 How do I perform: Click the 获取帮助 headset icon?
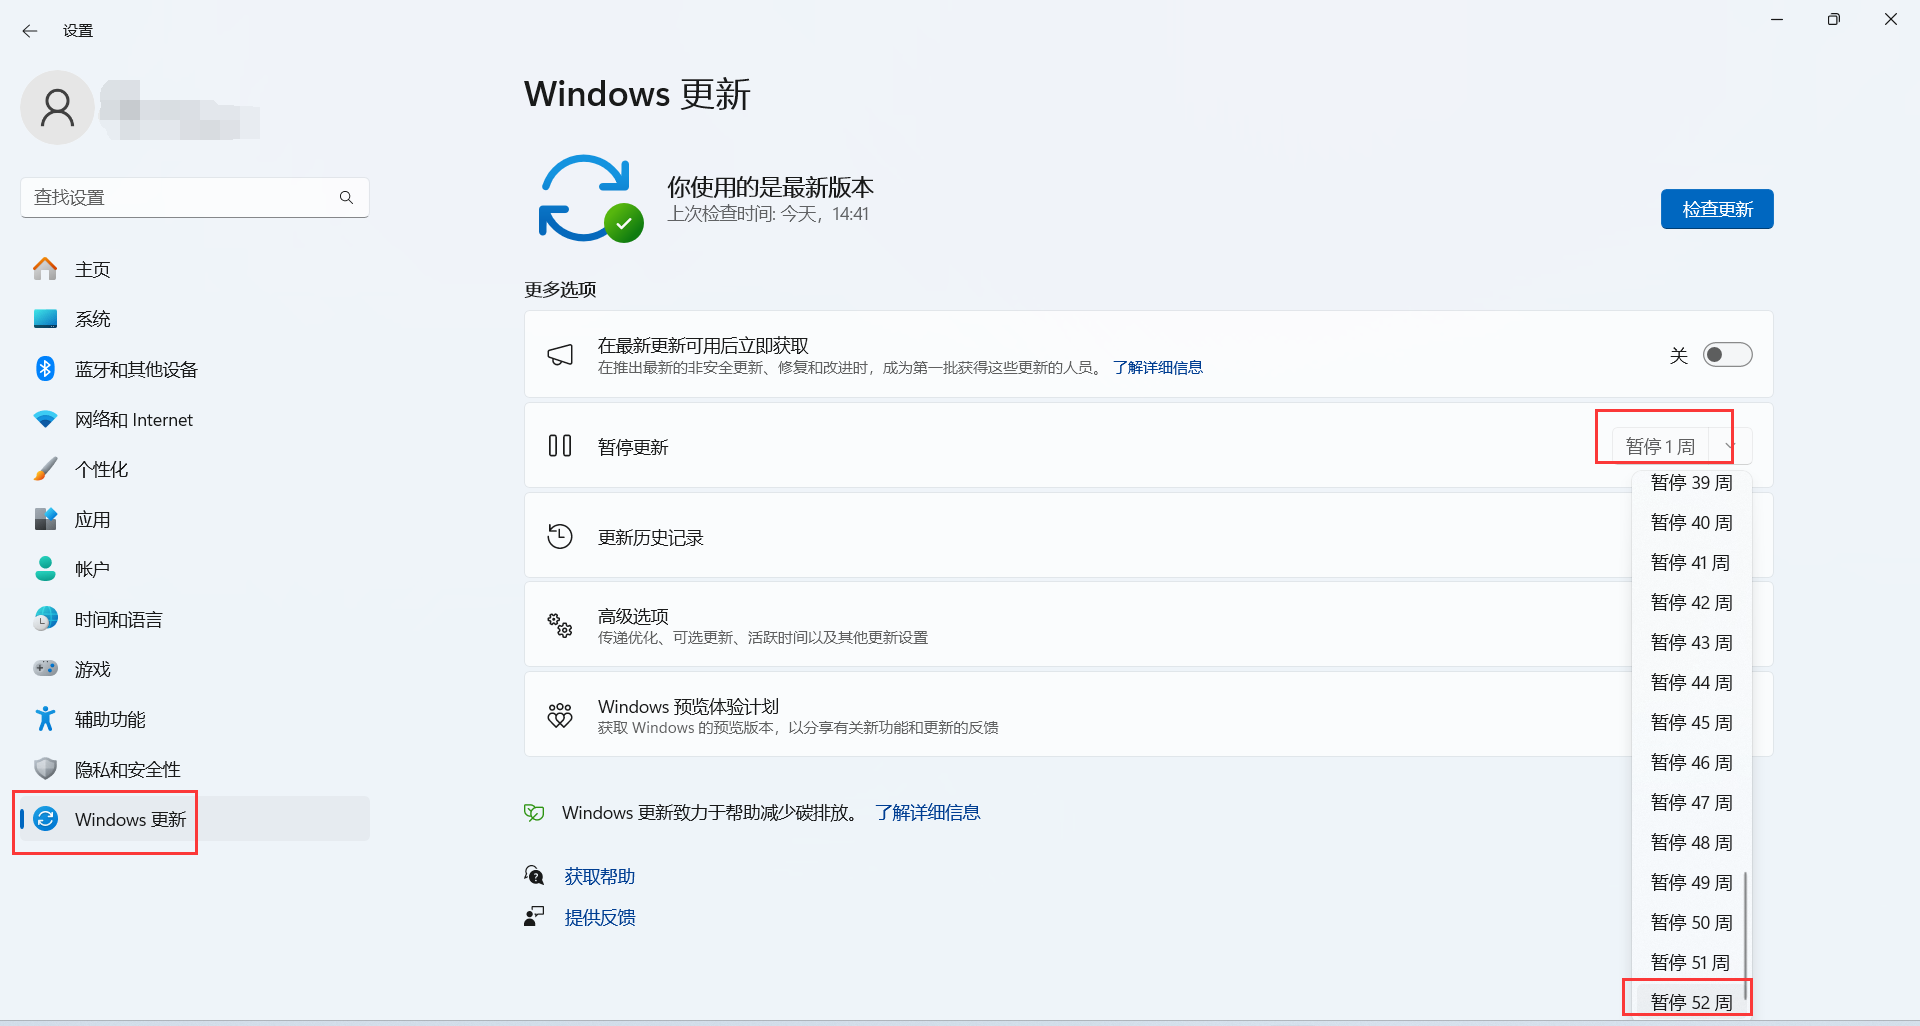click(534, 876)
